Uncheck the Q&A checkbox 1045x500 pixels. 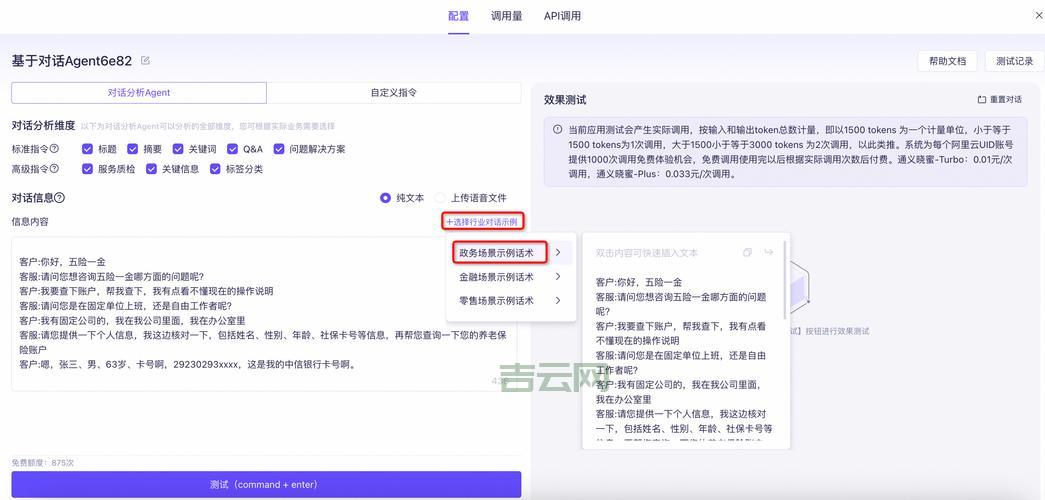point(232,149)
